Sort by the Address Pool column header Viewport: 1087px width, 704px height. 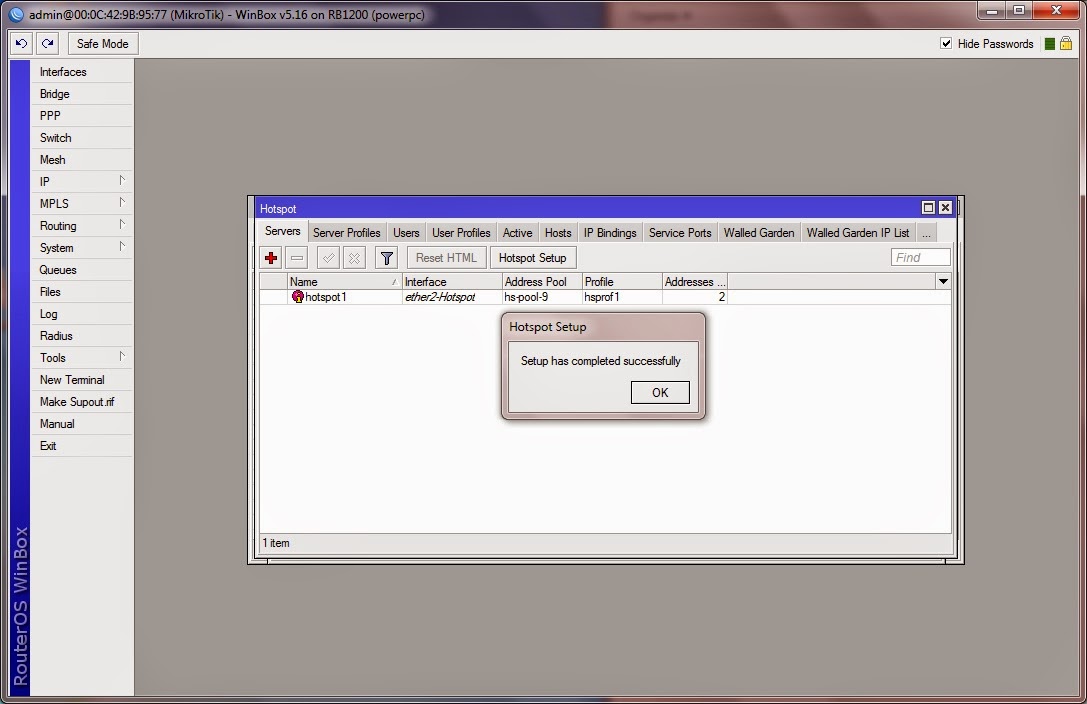tap(542, 282)
